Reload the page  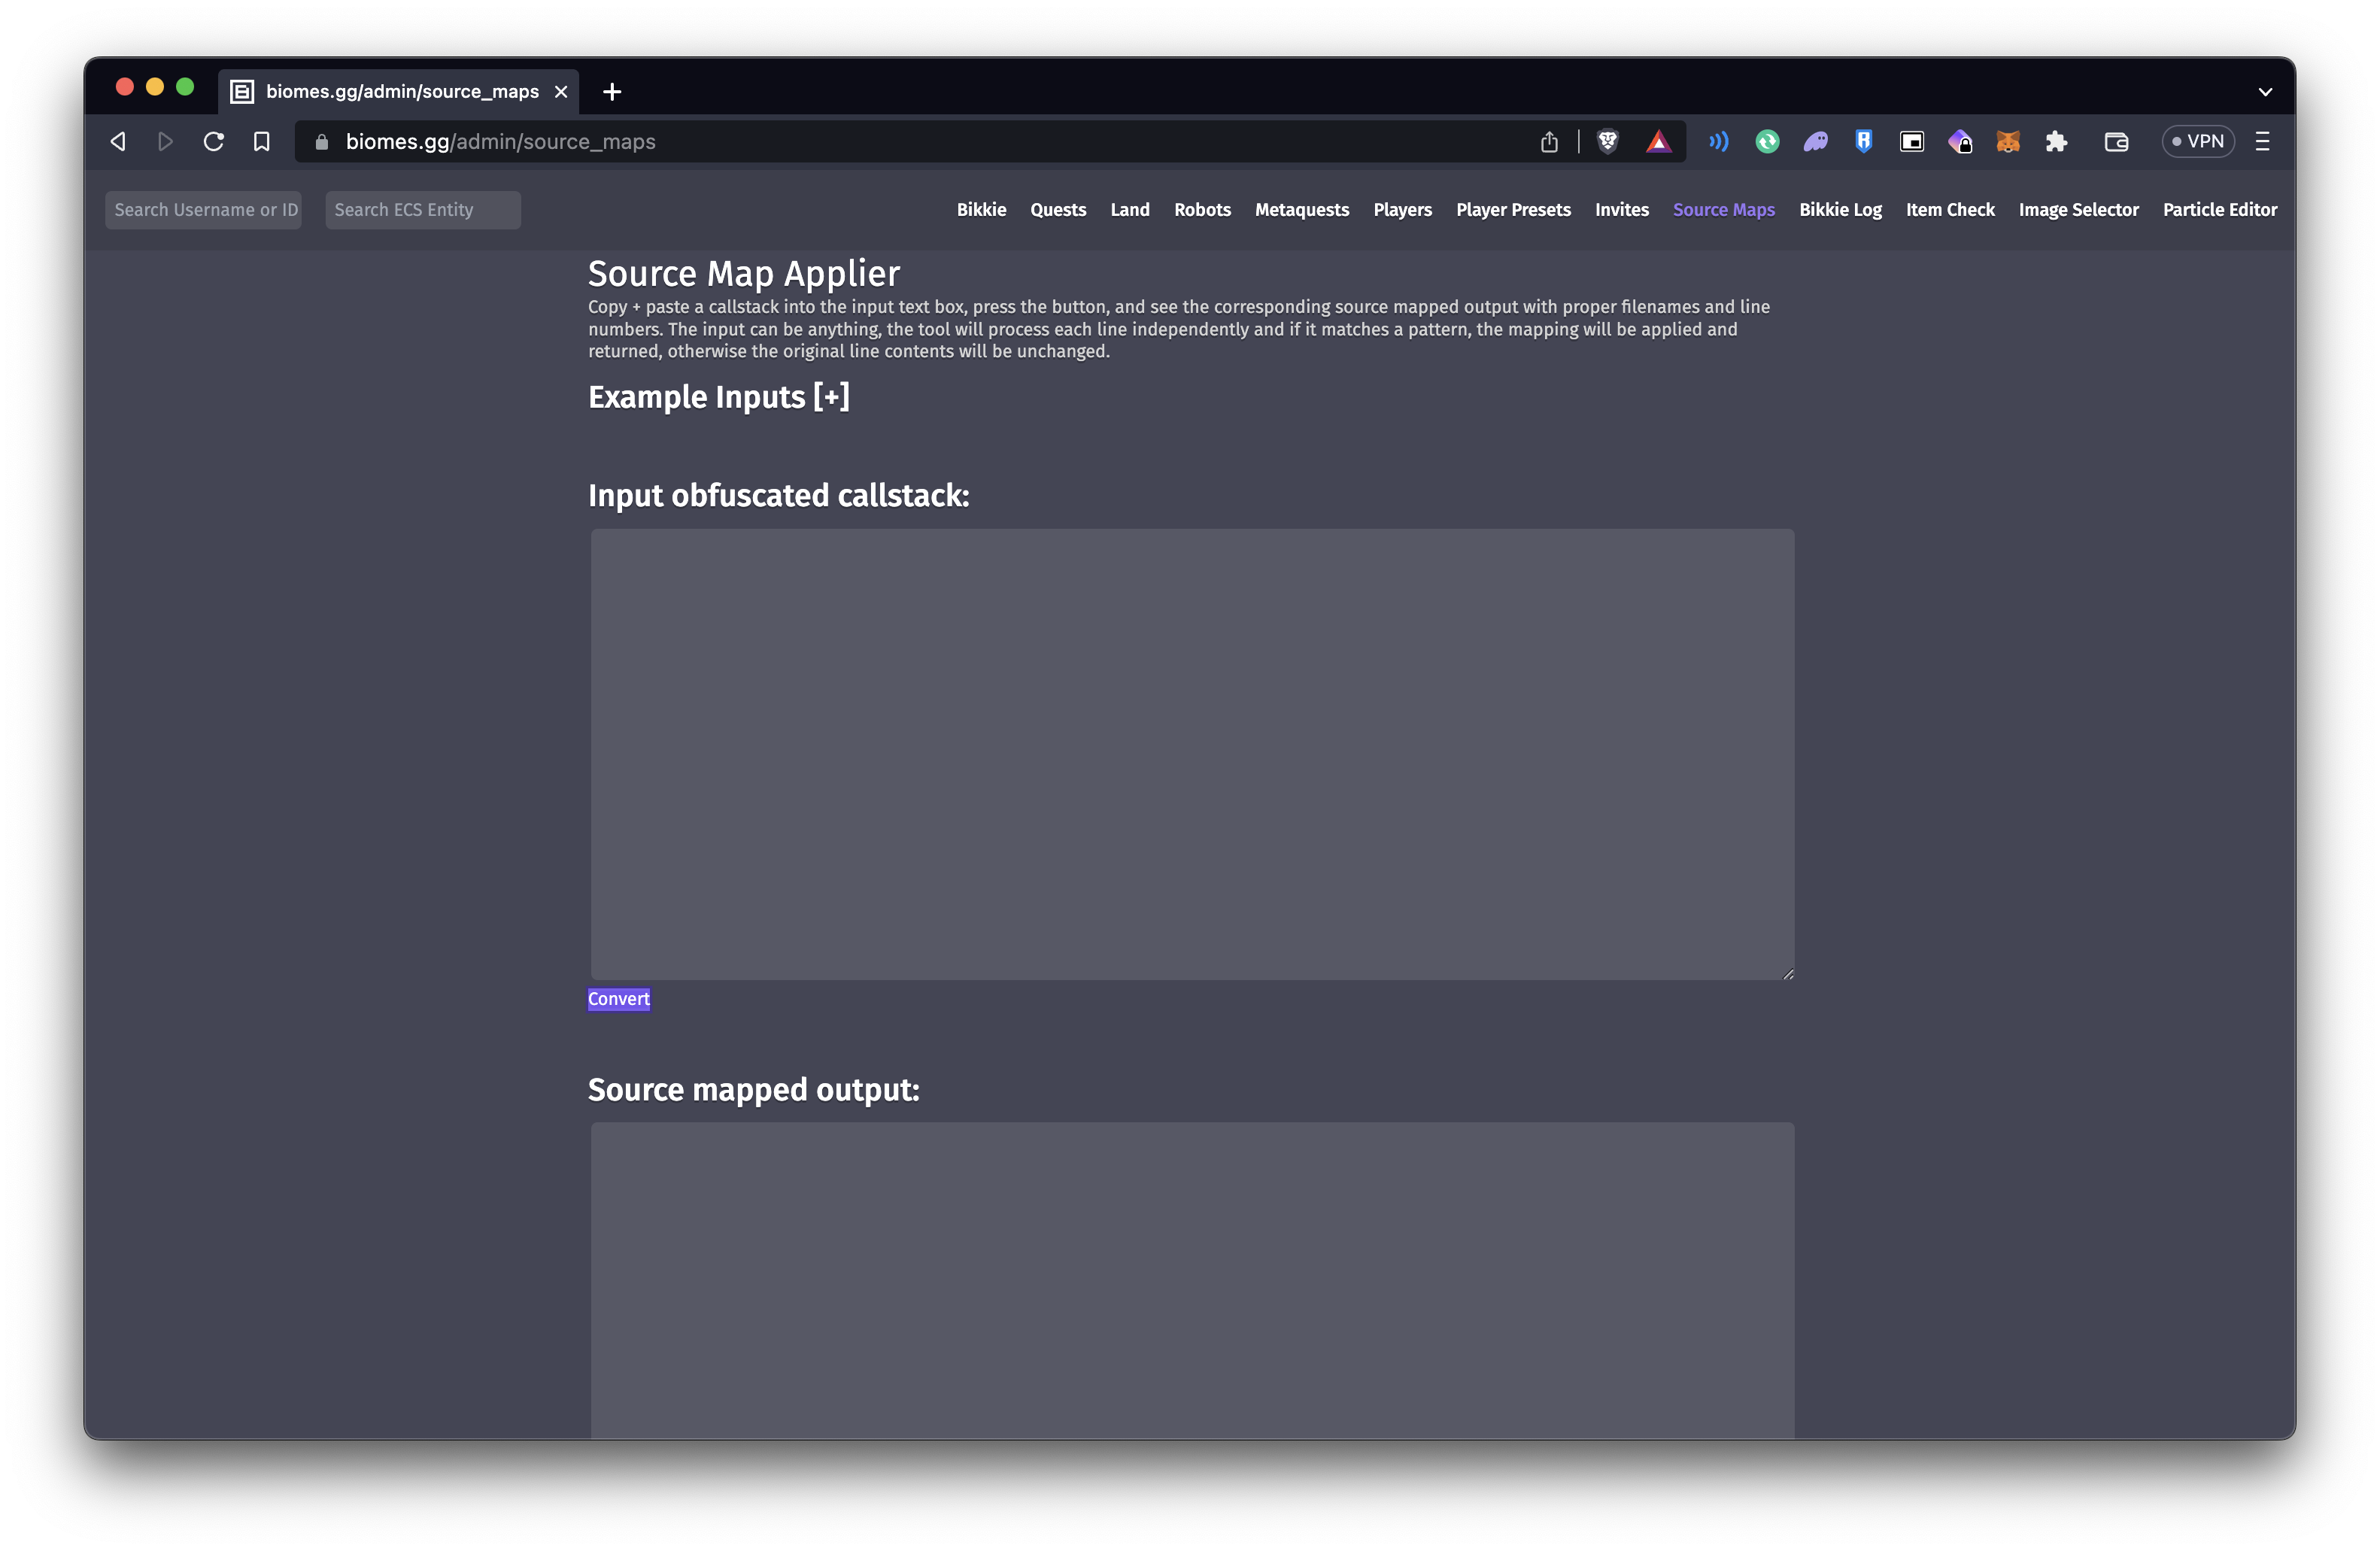coord(213,142)
